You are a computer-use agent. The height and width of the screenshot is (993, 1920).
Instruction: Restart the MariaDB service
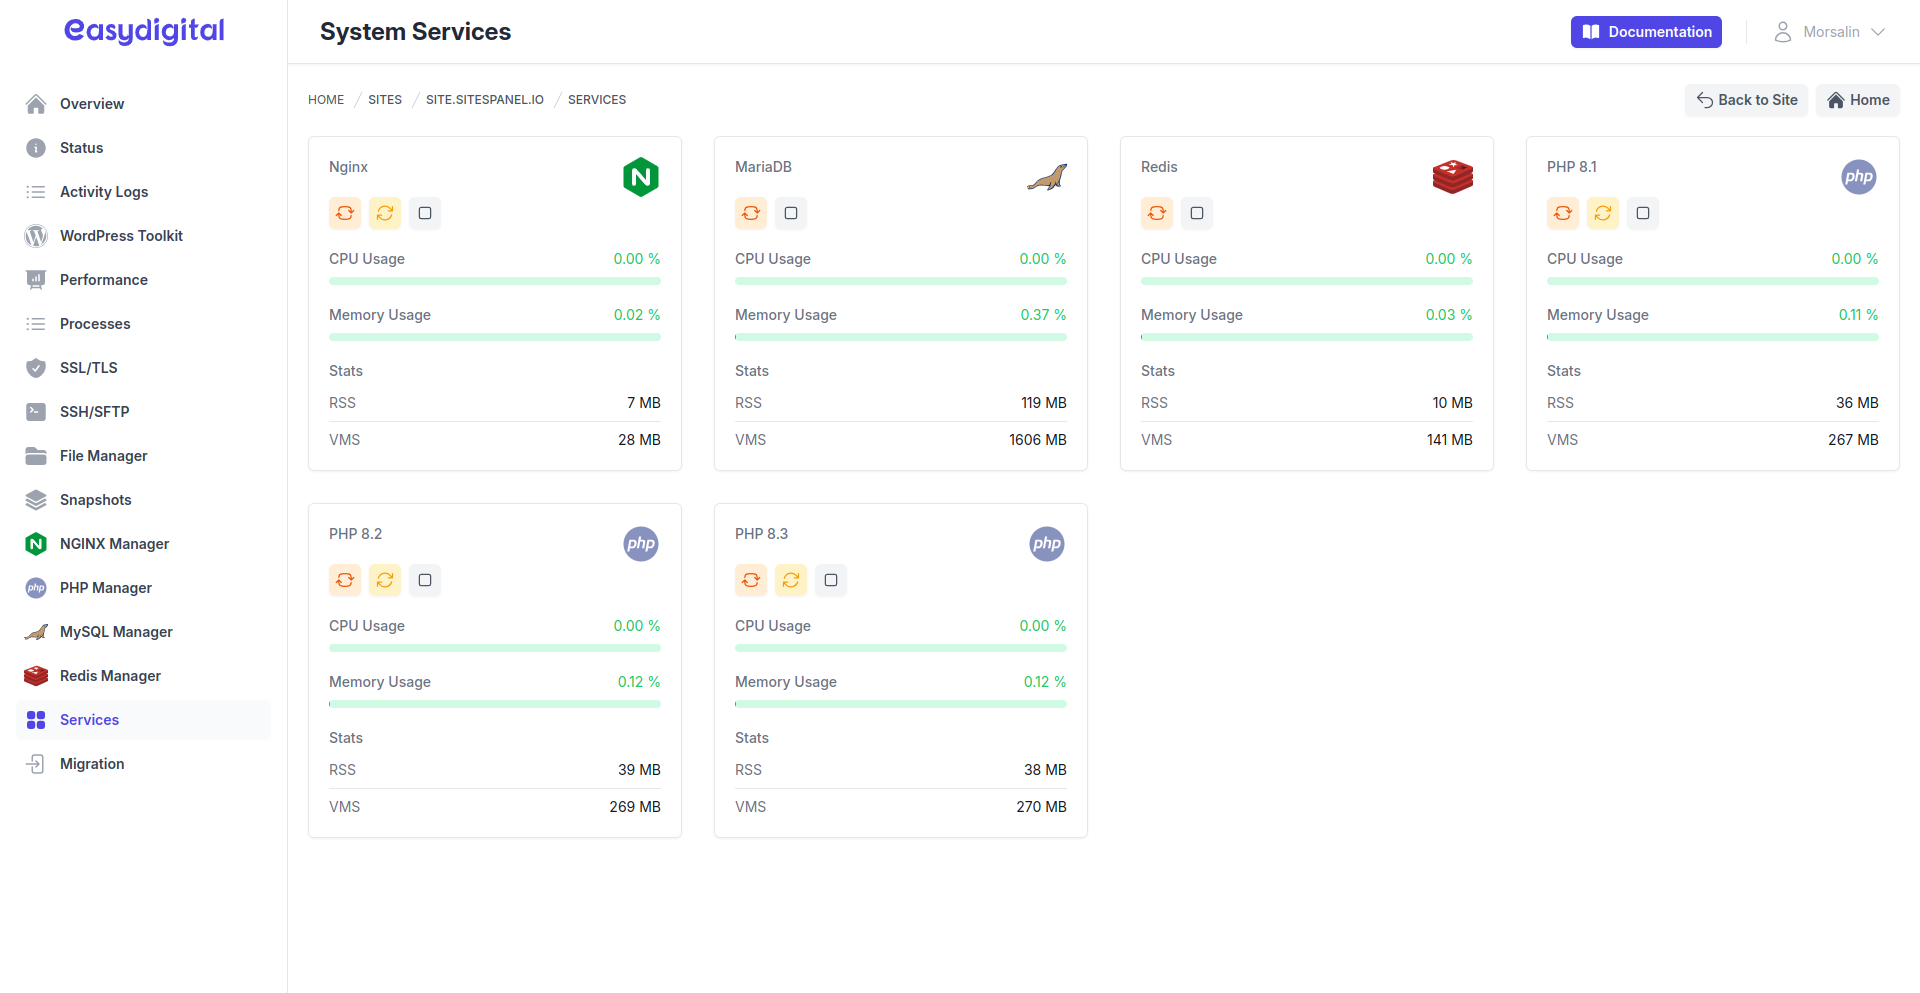pos(751,213)
